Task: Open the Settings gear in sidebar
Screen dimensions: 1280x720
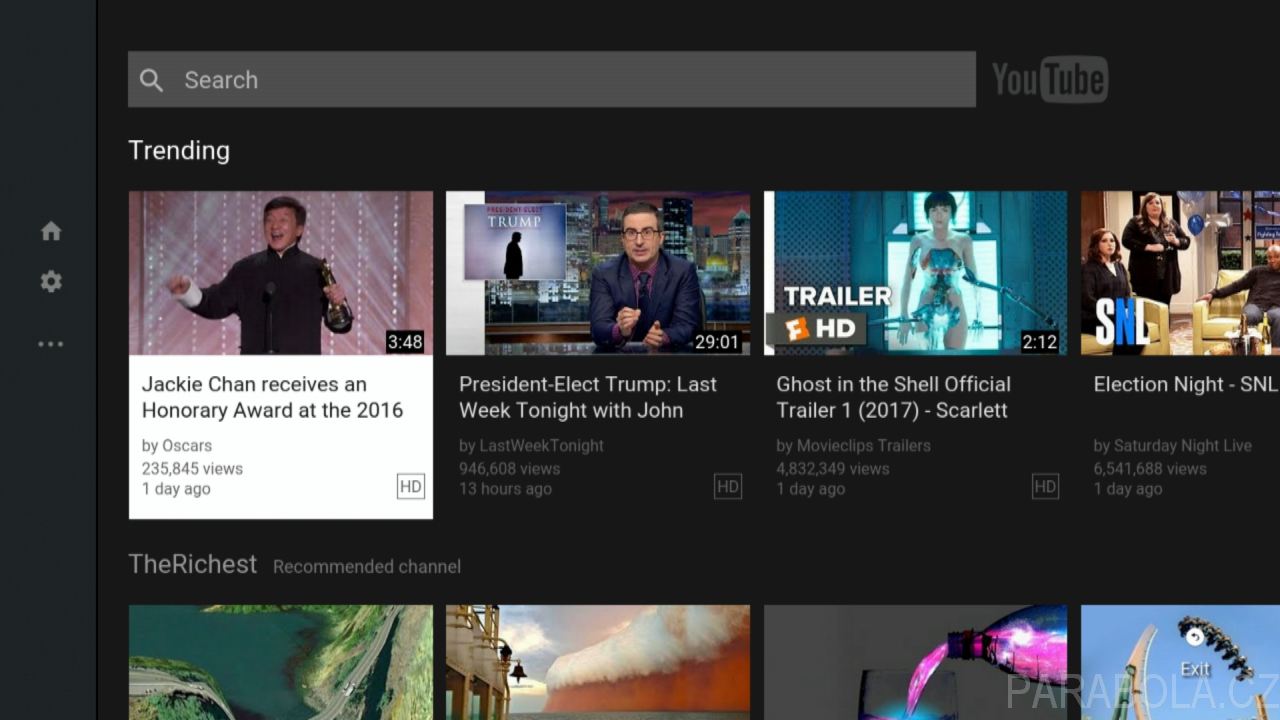Action: (x=51, y=282)
